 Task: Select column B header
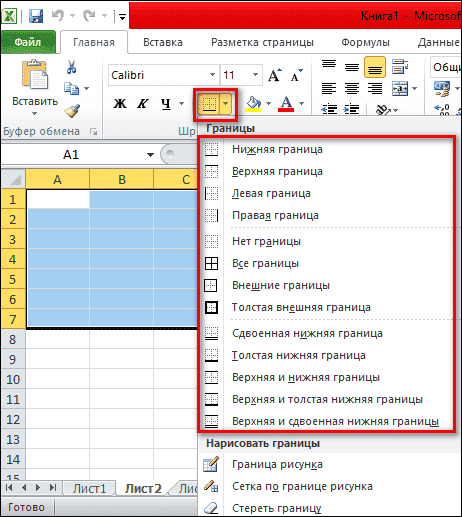(122, 180)
